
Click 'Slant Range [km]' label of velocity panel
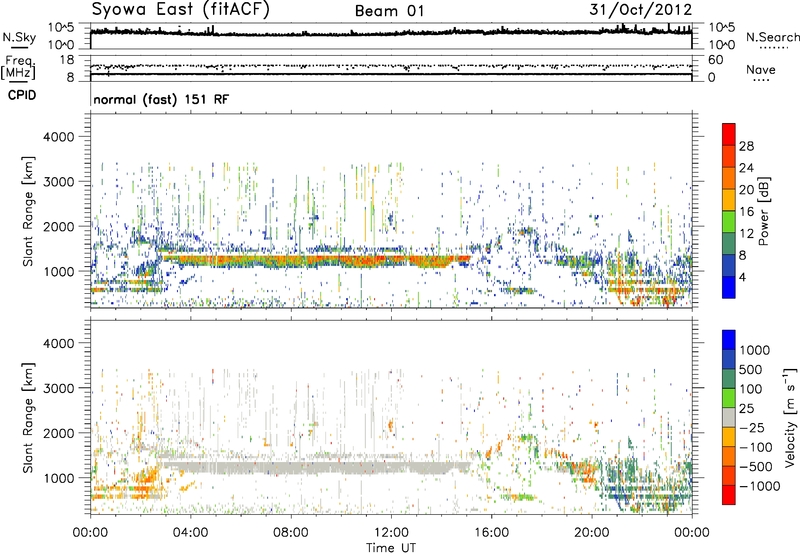tap(28, 417)
